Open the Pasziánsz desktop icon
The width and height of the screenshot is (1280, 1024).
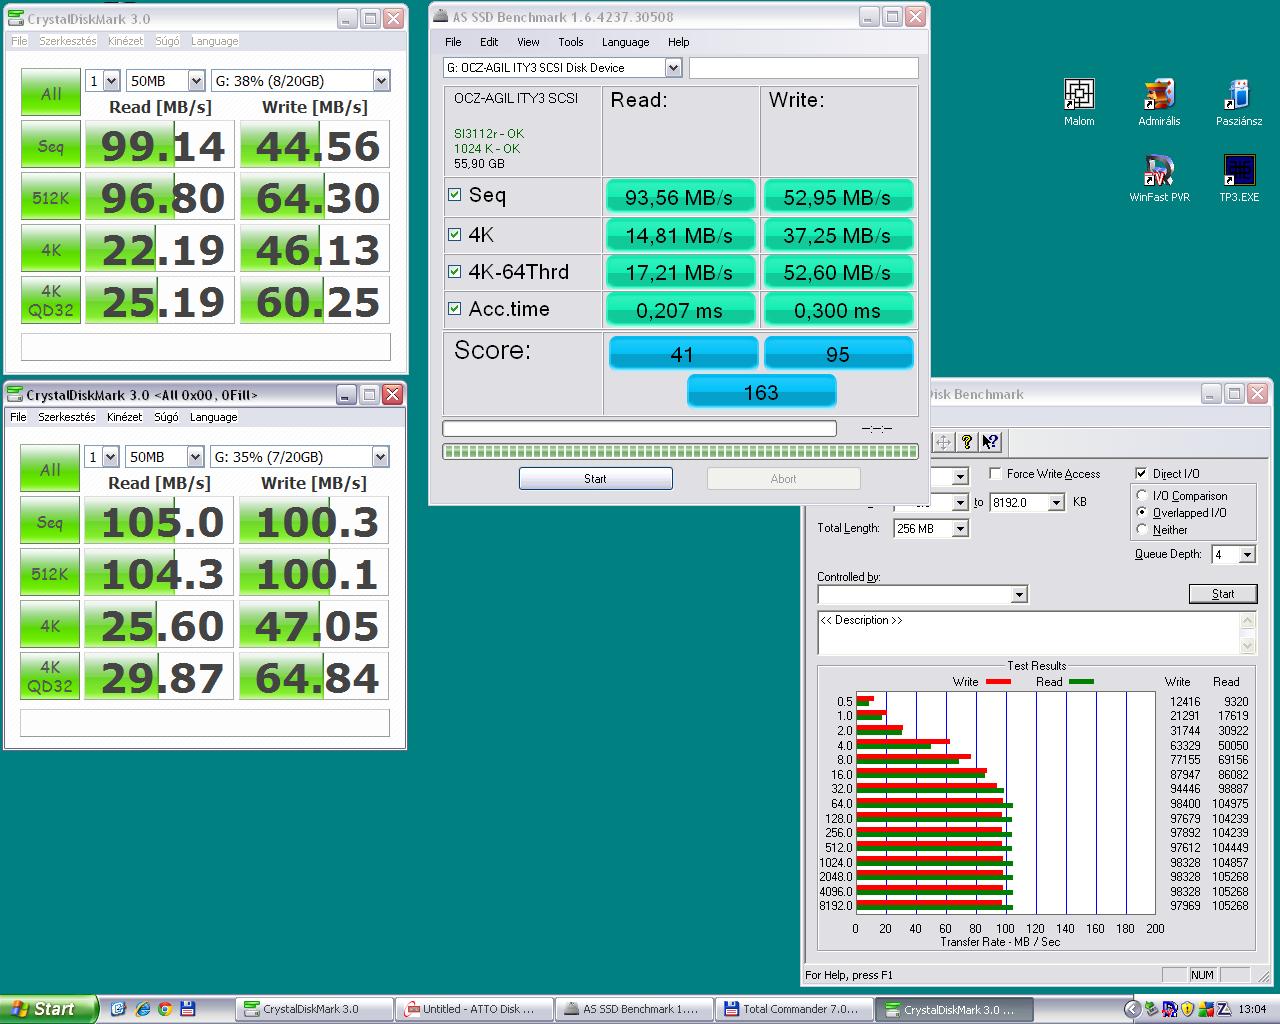tap(1238, 96)
